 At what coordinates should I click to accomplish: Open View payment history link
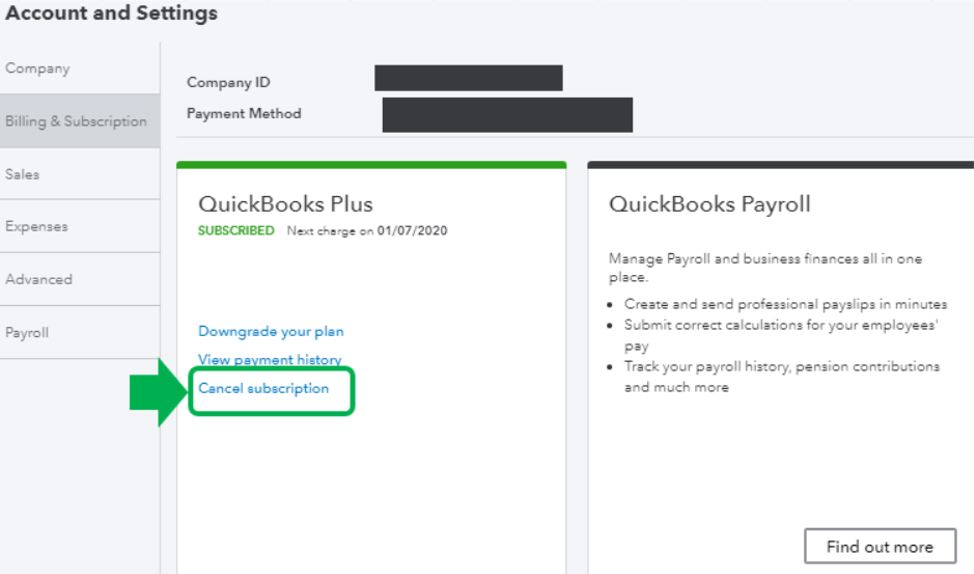pyautogui.click(x=269, y=359)
